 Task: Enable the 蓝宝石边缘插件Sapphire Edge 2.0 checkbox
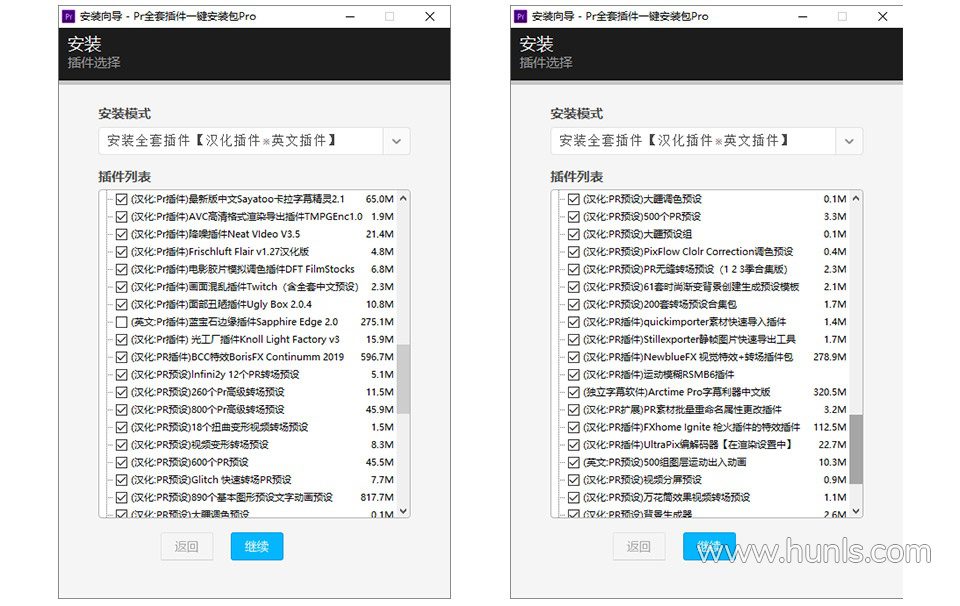(x=121, y=322)
